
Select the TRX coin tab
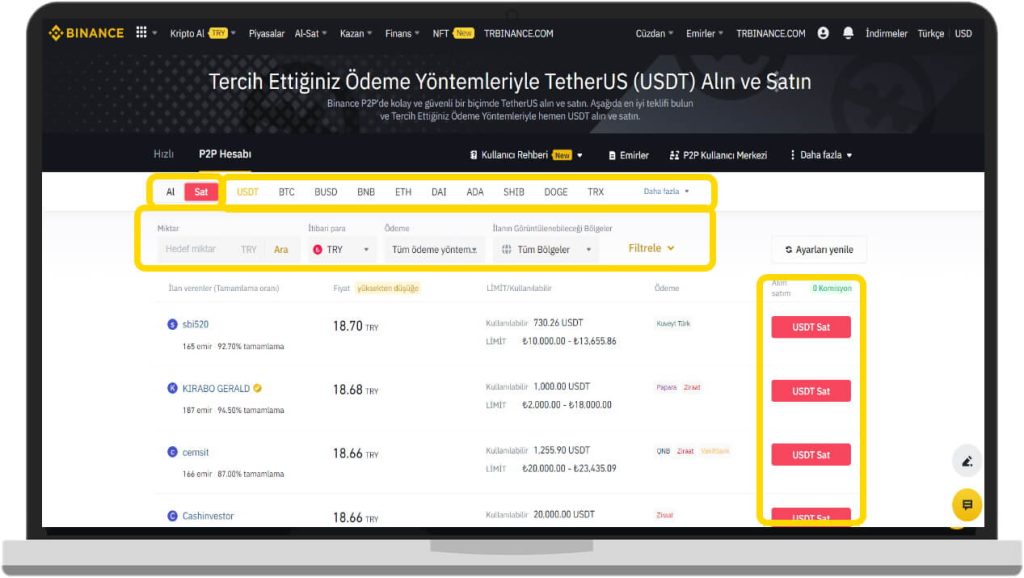pos(596,192)
